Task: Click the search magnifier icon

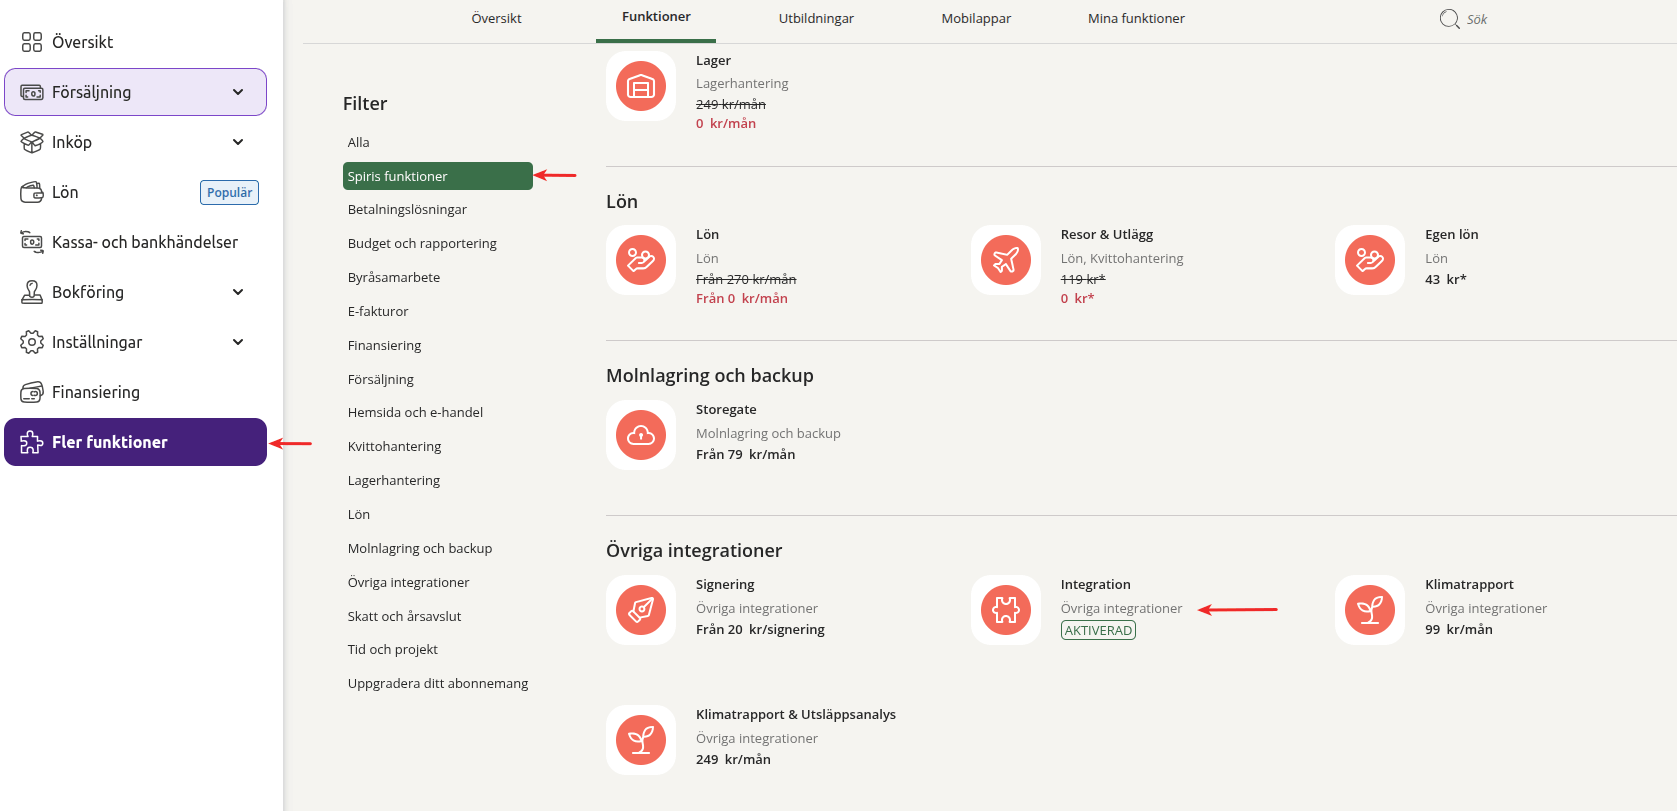Action: (1449, 19)
